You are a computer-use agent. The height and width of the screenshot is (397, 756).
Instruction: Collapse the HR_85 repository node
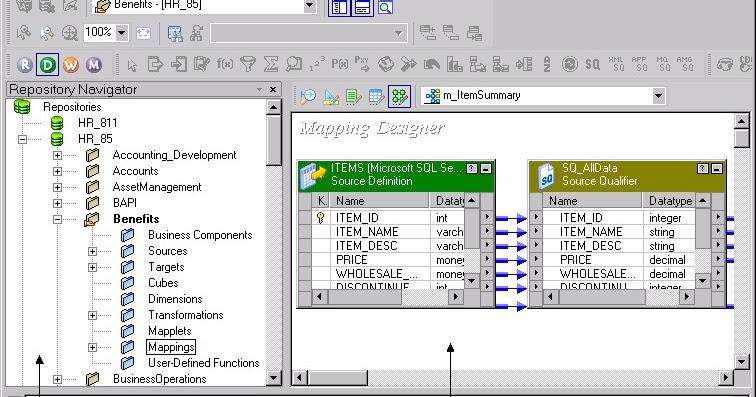(x=22, y=139)
